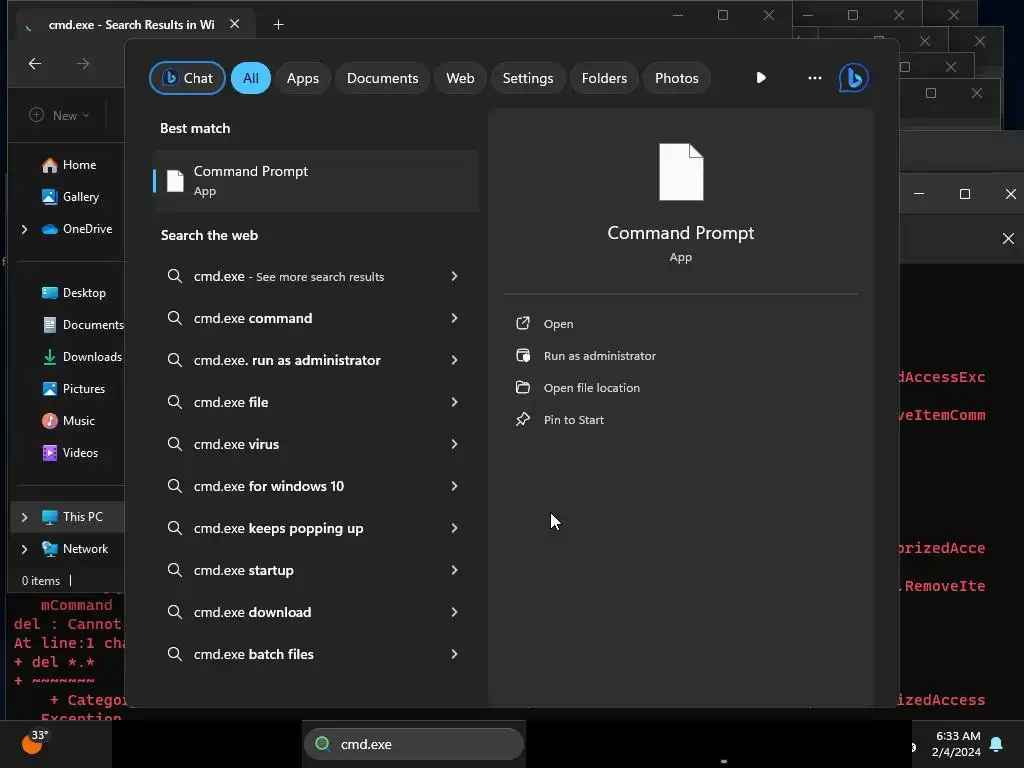Screen dimensions: 1024x768
Task: Click the Bing logo icon in search panel
Action: tap(854, 78)
